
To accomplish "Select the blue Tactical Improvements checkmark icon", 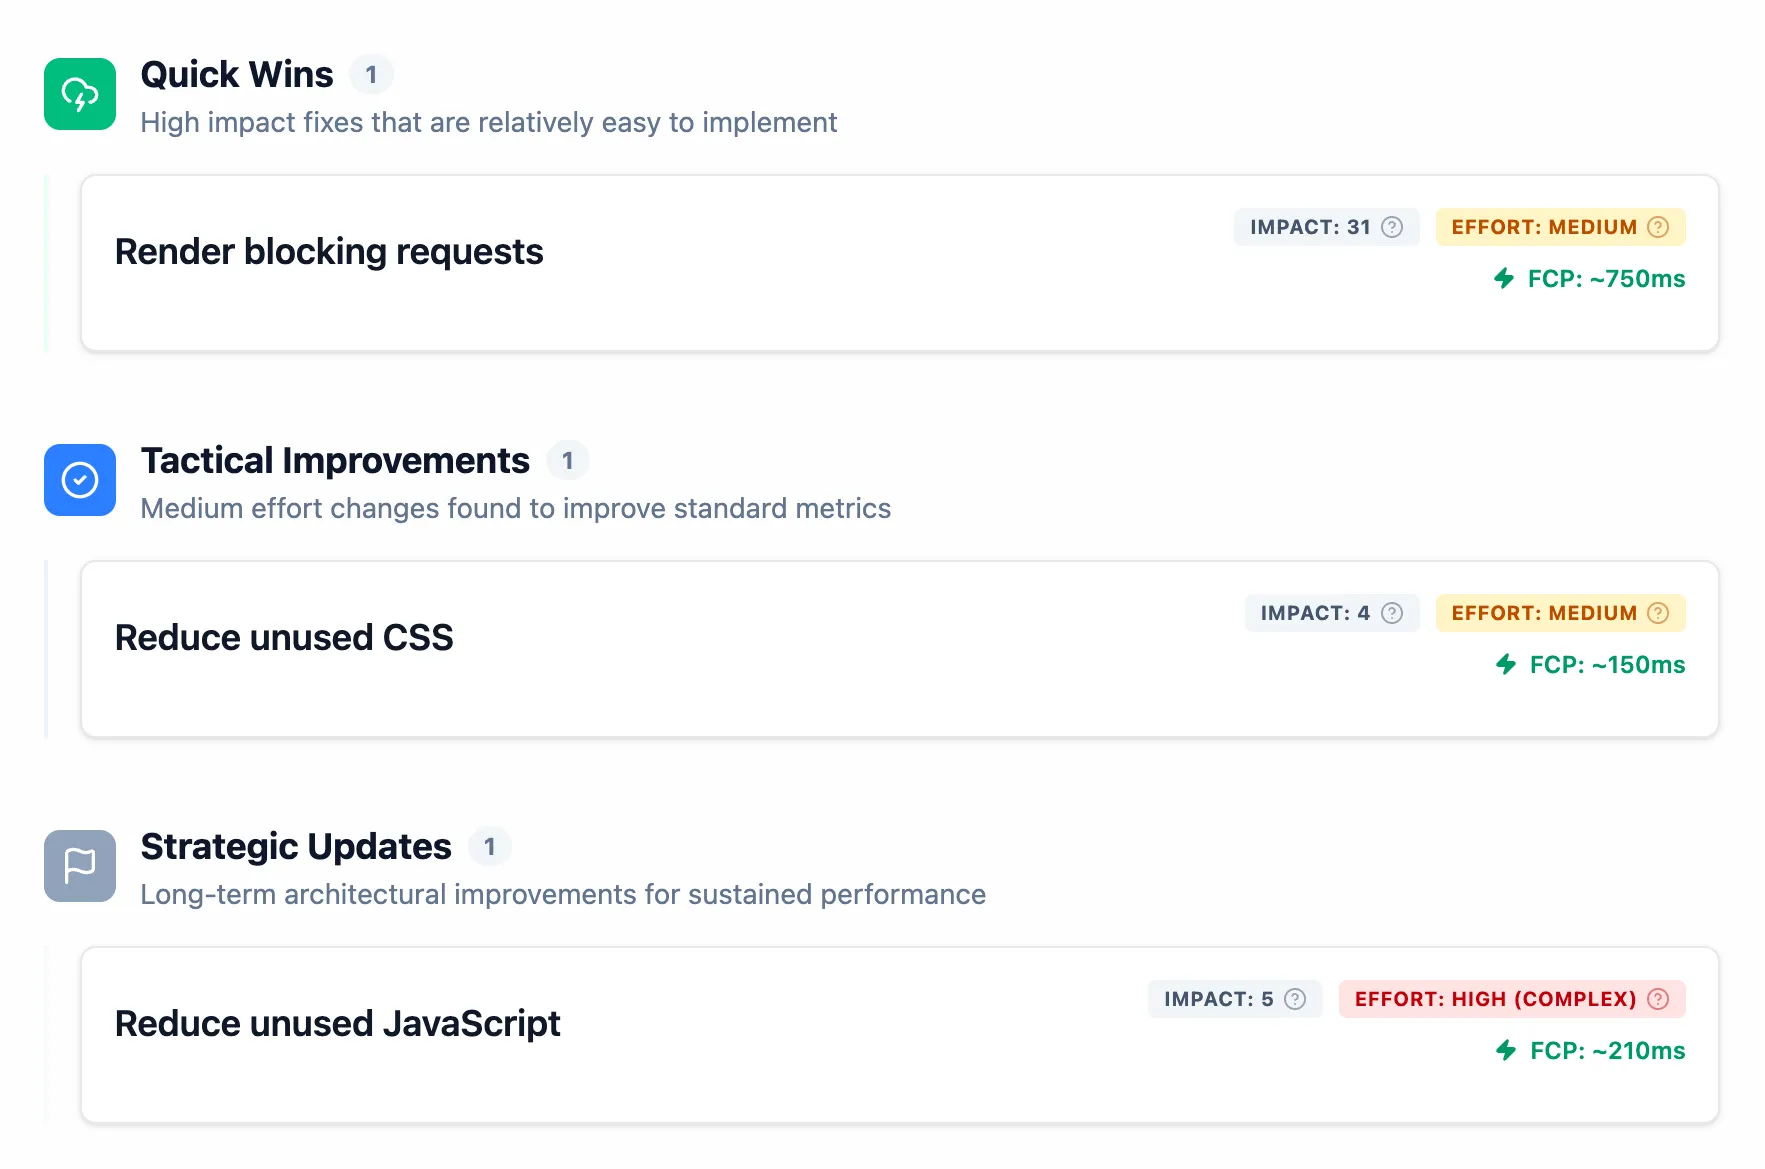I will (x=79, y=480).
